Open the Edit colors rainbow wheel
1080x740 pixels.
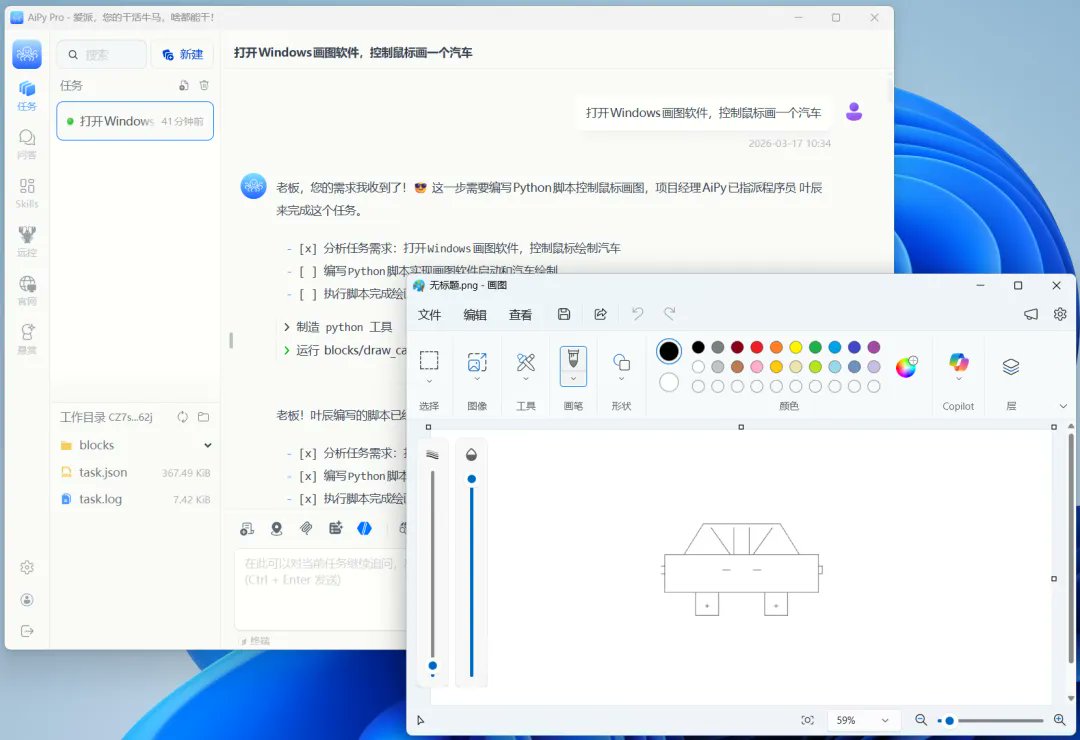906,367
